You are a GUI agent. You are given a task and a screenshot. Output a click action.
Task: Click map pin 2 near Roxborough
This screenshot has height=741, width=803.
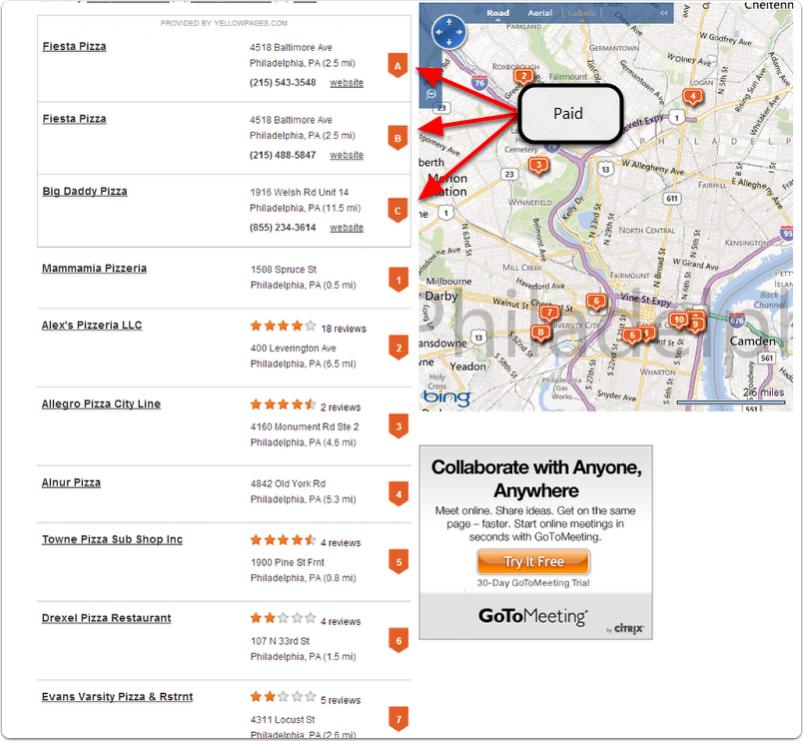523,77
